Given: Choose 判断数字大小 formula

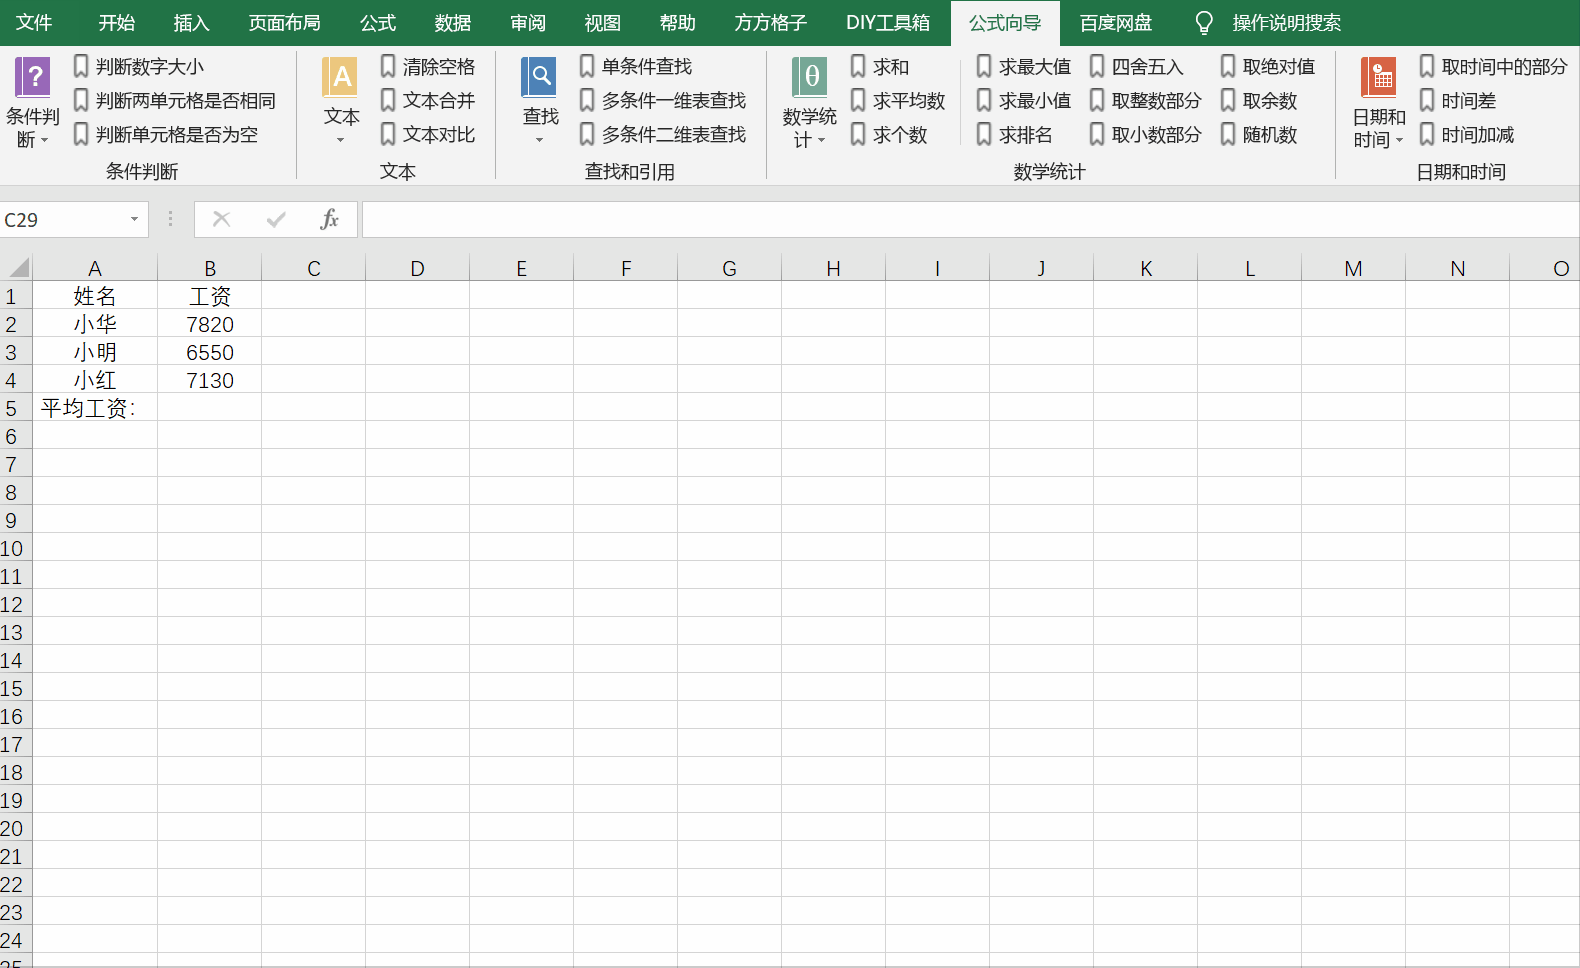Looking at the screenshot, I should click(x=139, y=66).
